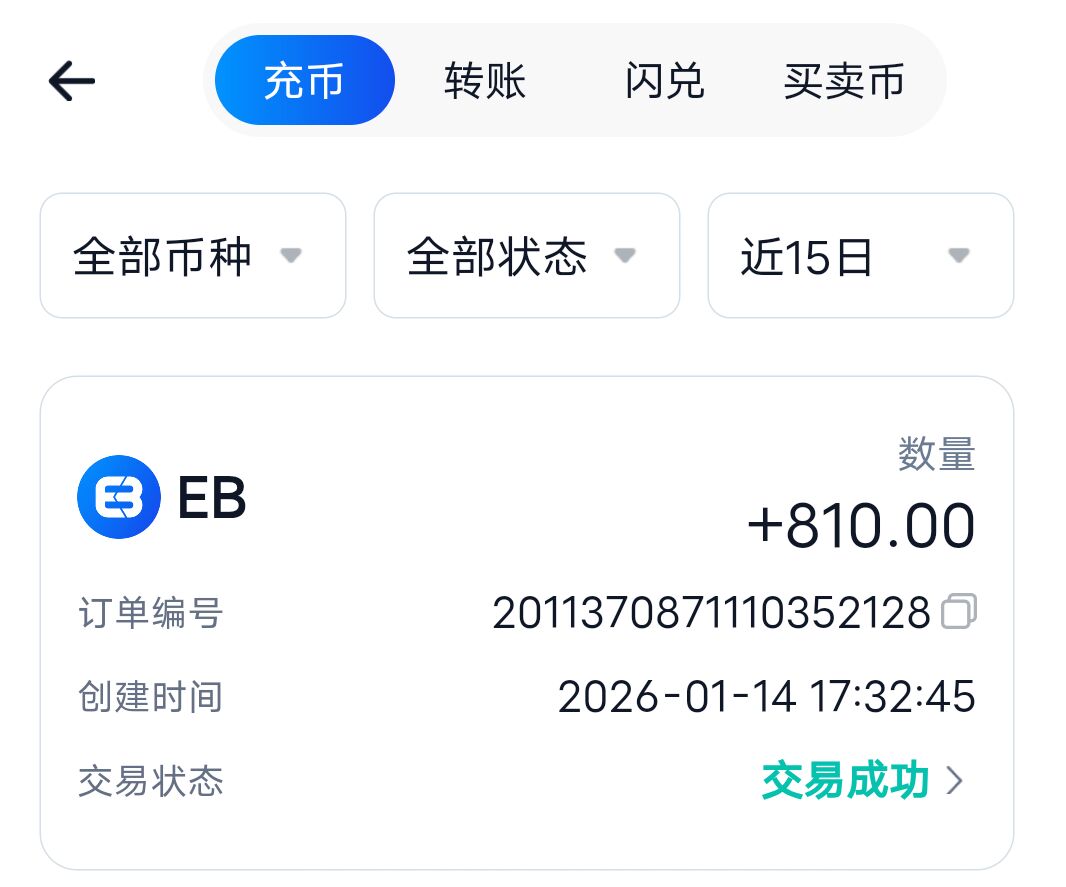
Task: Tap the back arrow to return
Action: pyautogui.click(x=71, y=80)
